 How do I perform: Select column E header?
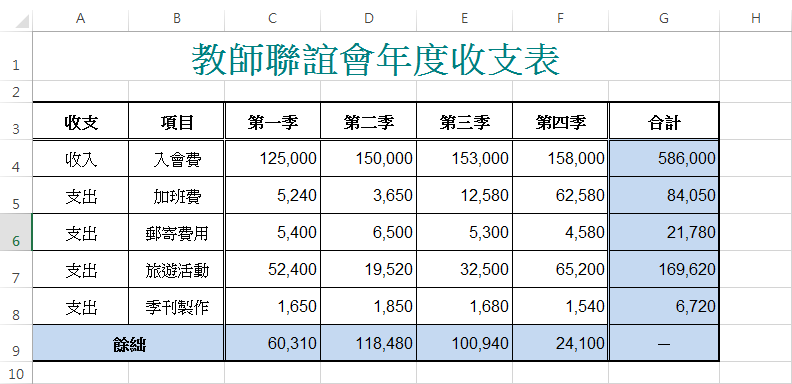click(x=465, y=18)
